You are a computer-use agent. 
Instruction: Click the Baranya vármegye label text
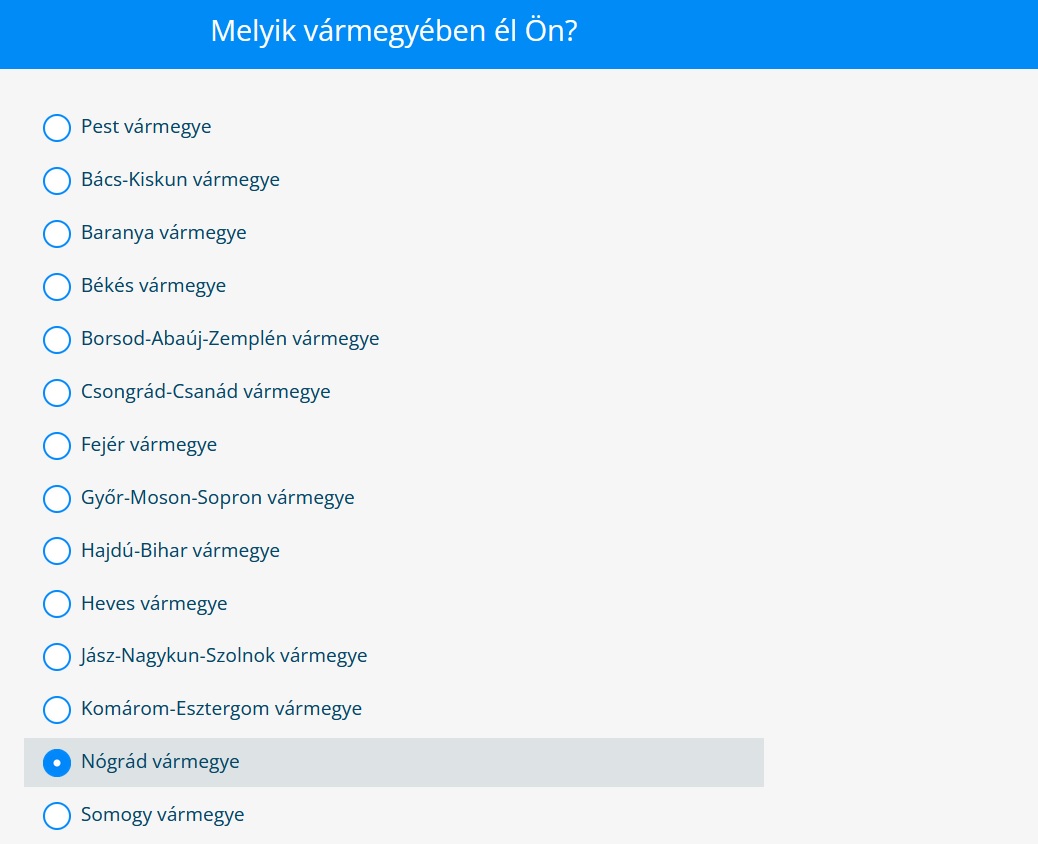(163, 233)
